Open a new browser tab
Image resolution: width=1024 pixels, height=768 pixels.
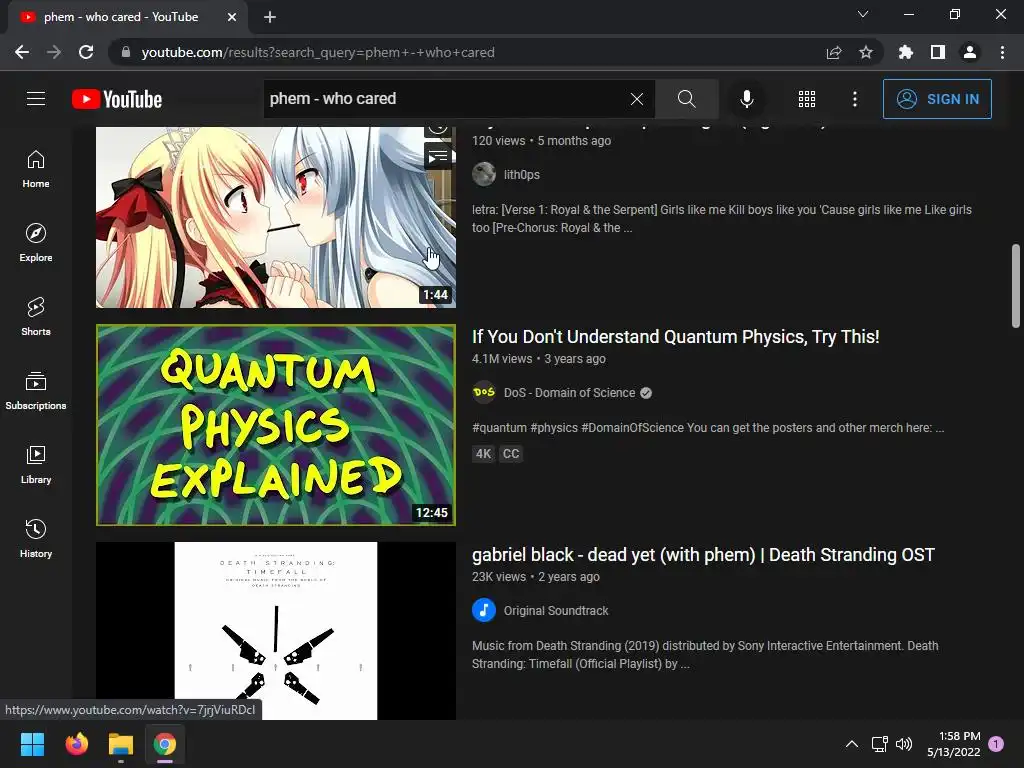click(270, 17)
